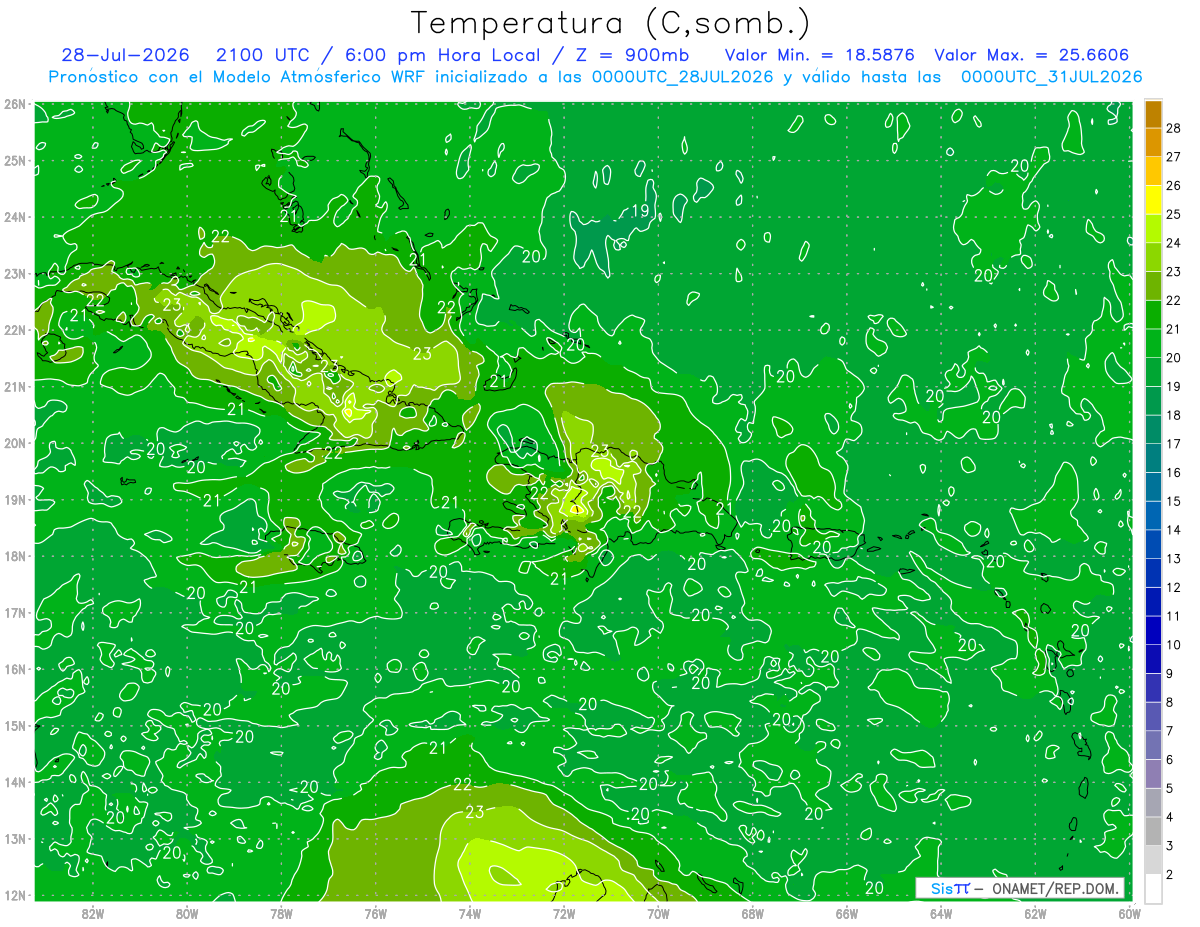Click the '70W' longitude axis label

tap(658, 913)
